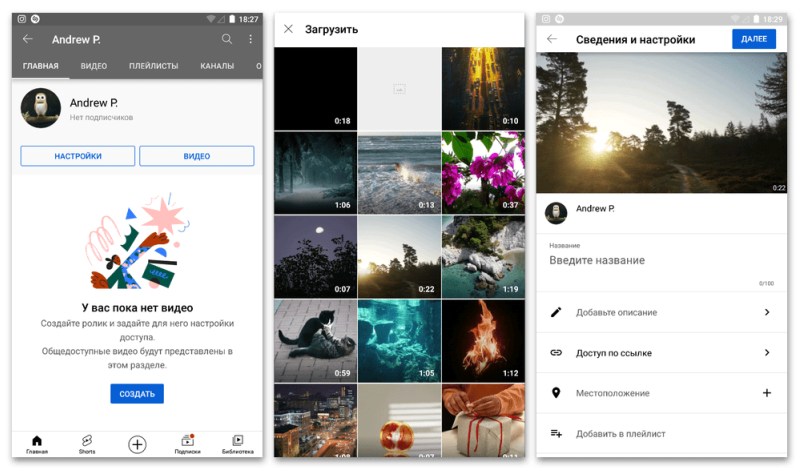
Task: Expand the Добавьте описание chevron
Action: [767, 312]
